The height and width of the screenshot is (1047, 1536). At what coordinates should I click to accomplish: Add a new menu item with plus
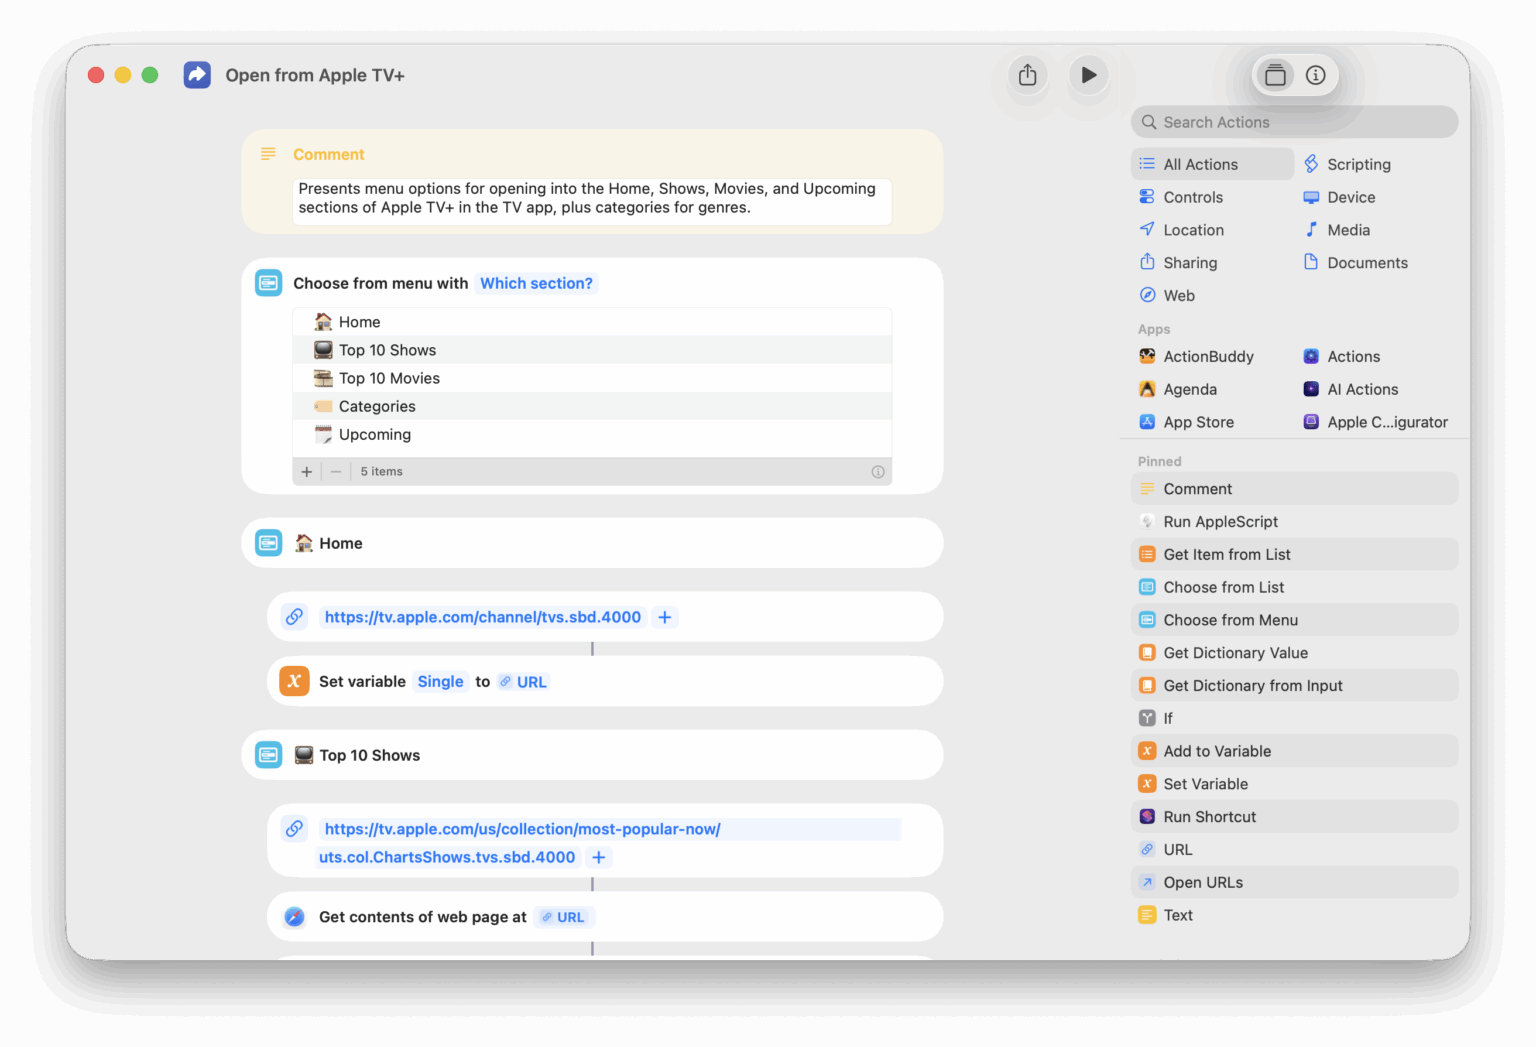(x=307, y=472)
